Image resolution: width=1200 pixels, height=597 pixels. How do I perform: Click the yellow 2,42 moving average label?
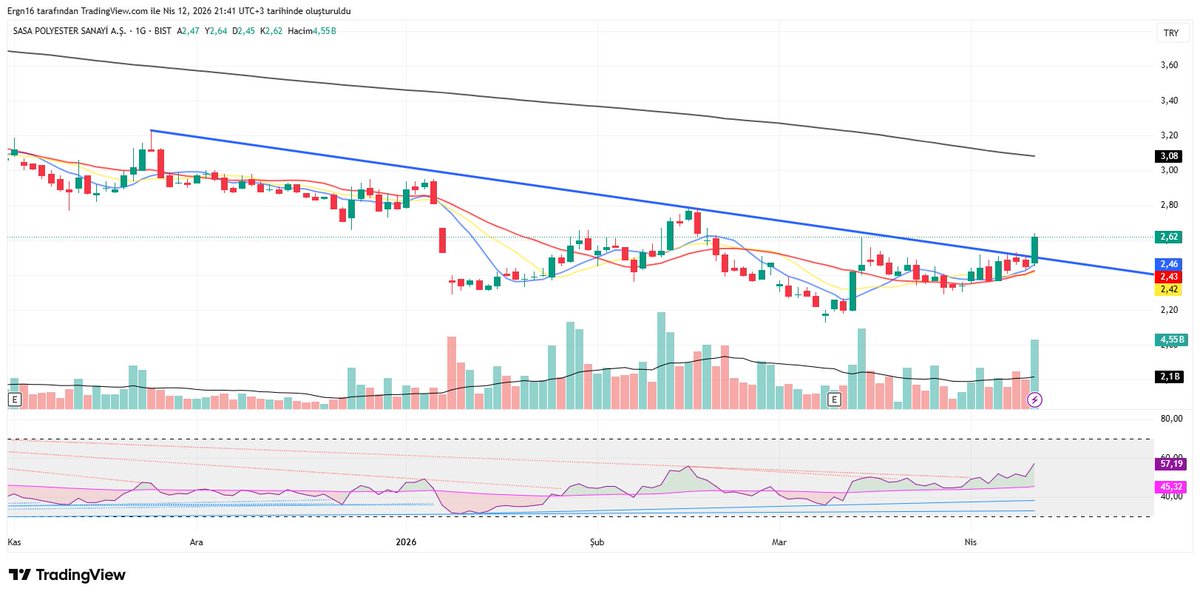[1170, 289]
